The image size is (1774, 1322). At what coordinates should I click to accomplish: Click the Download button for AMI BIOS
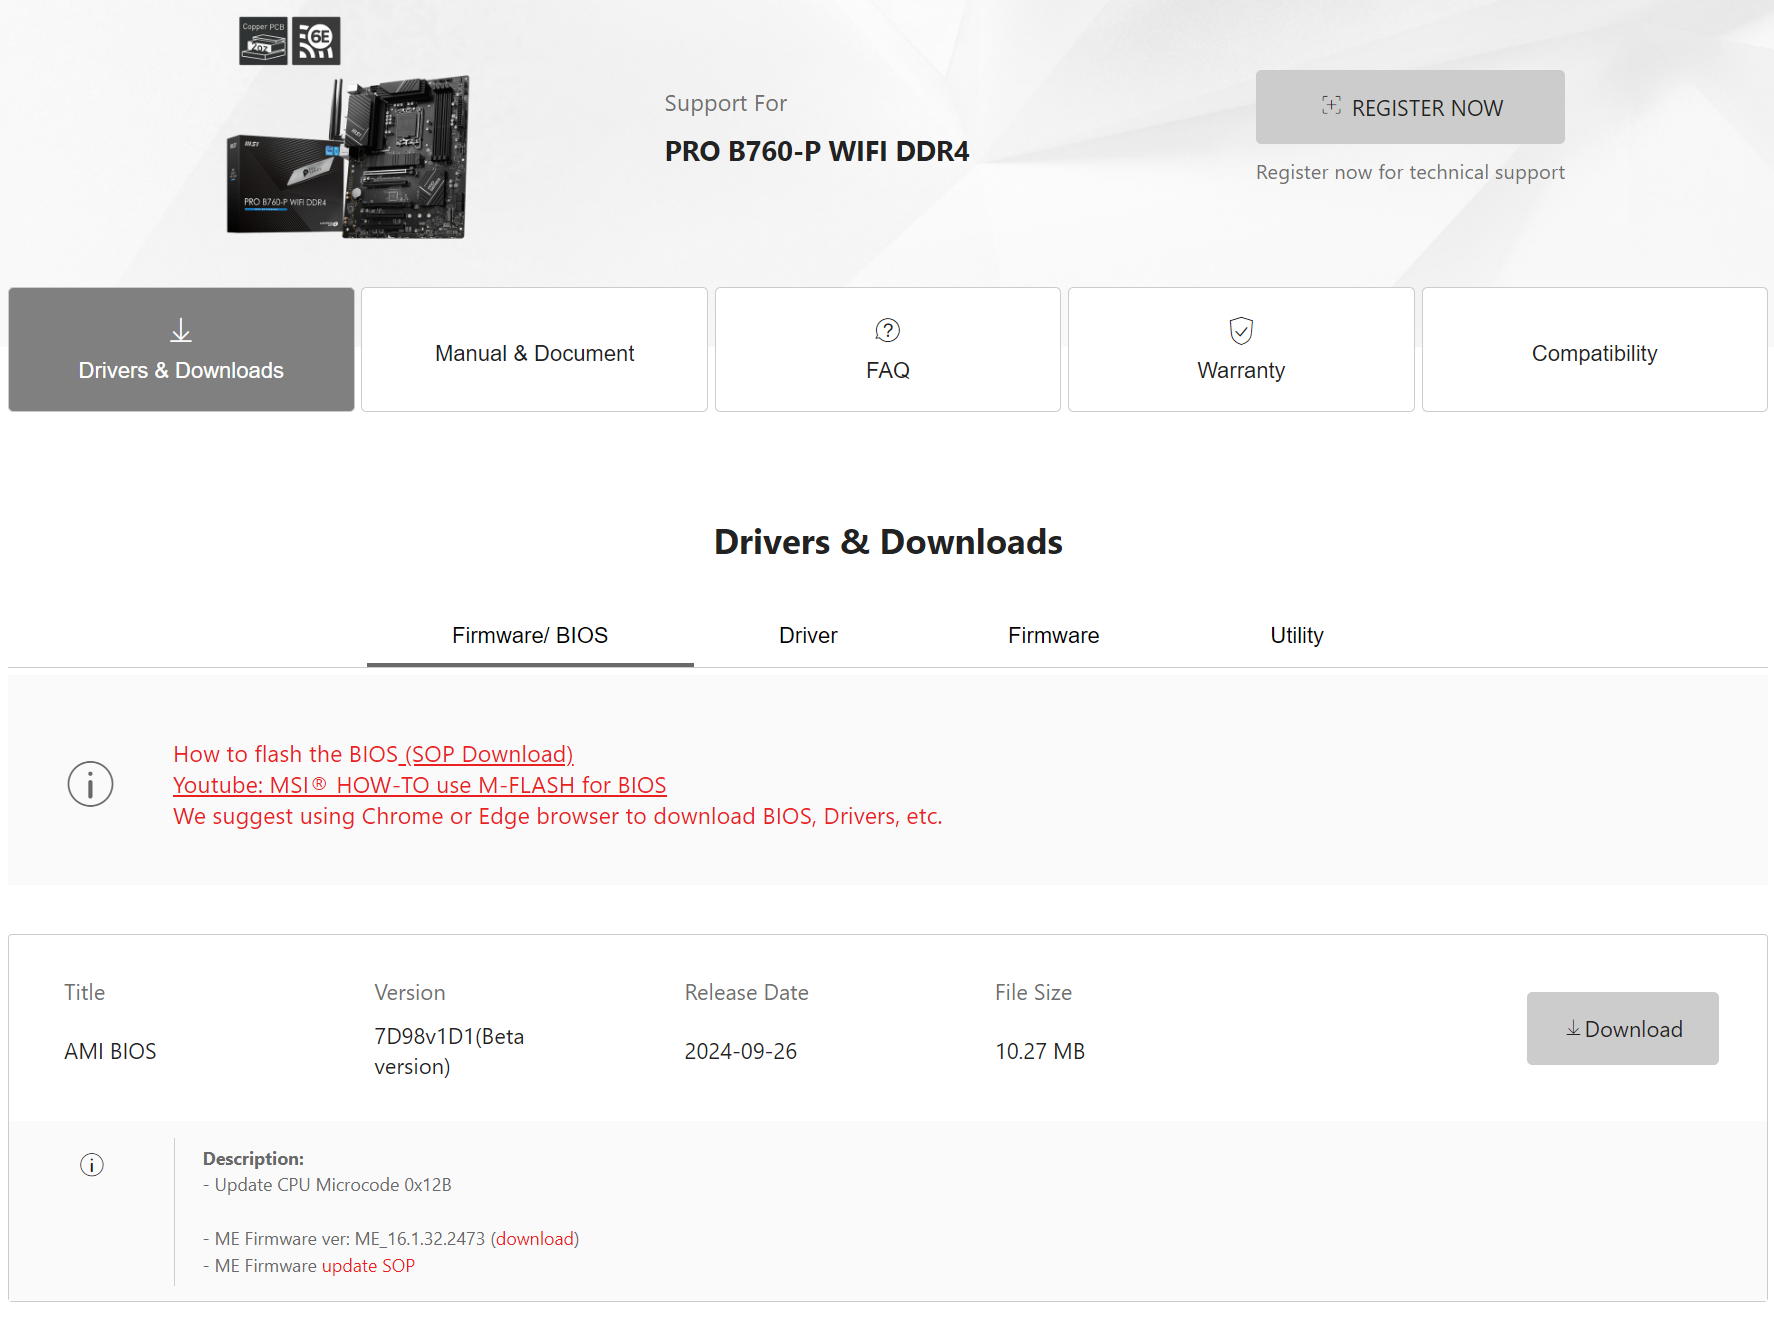tap(1622, 1028)
